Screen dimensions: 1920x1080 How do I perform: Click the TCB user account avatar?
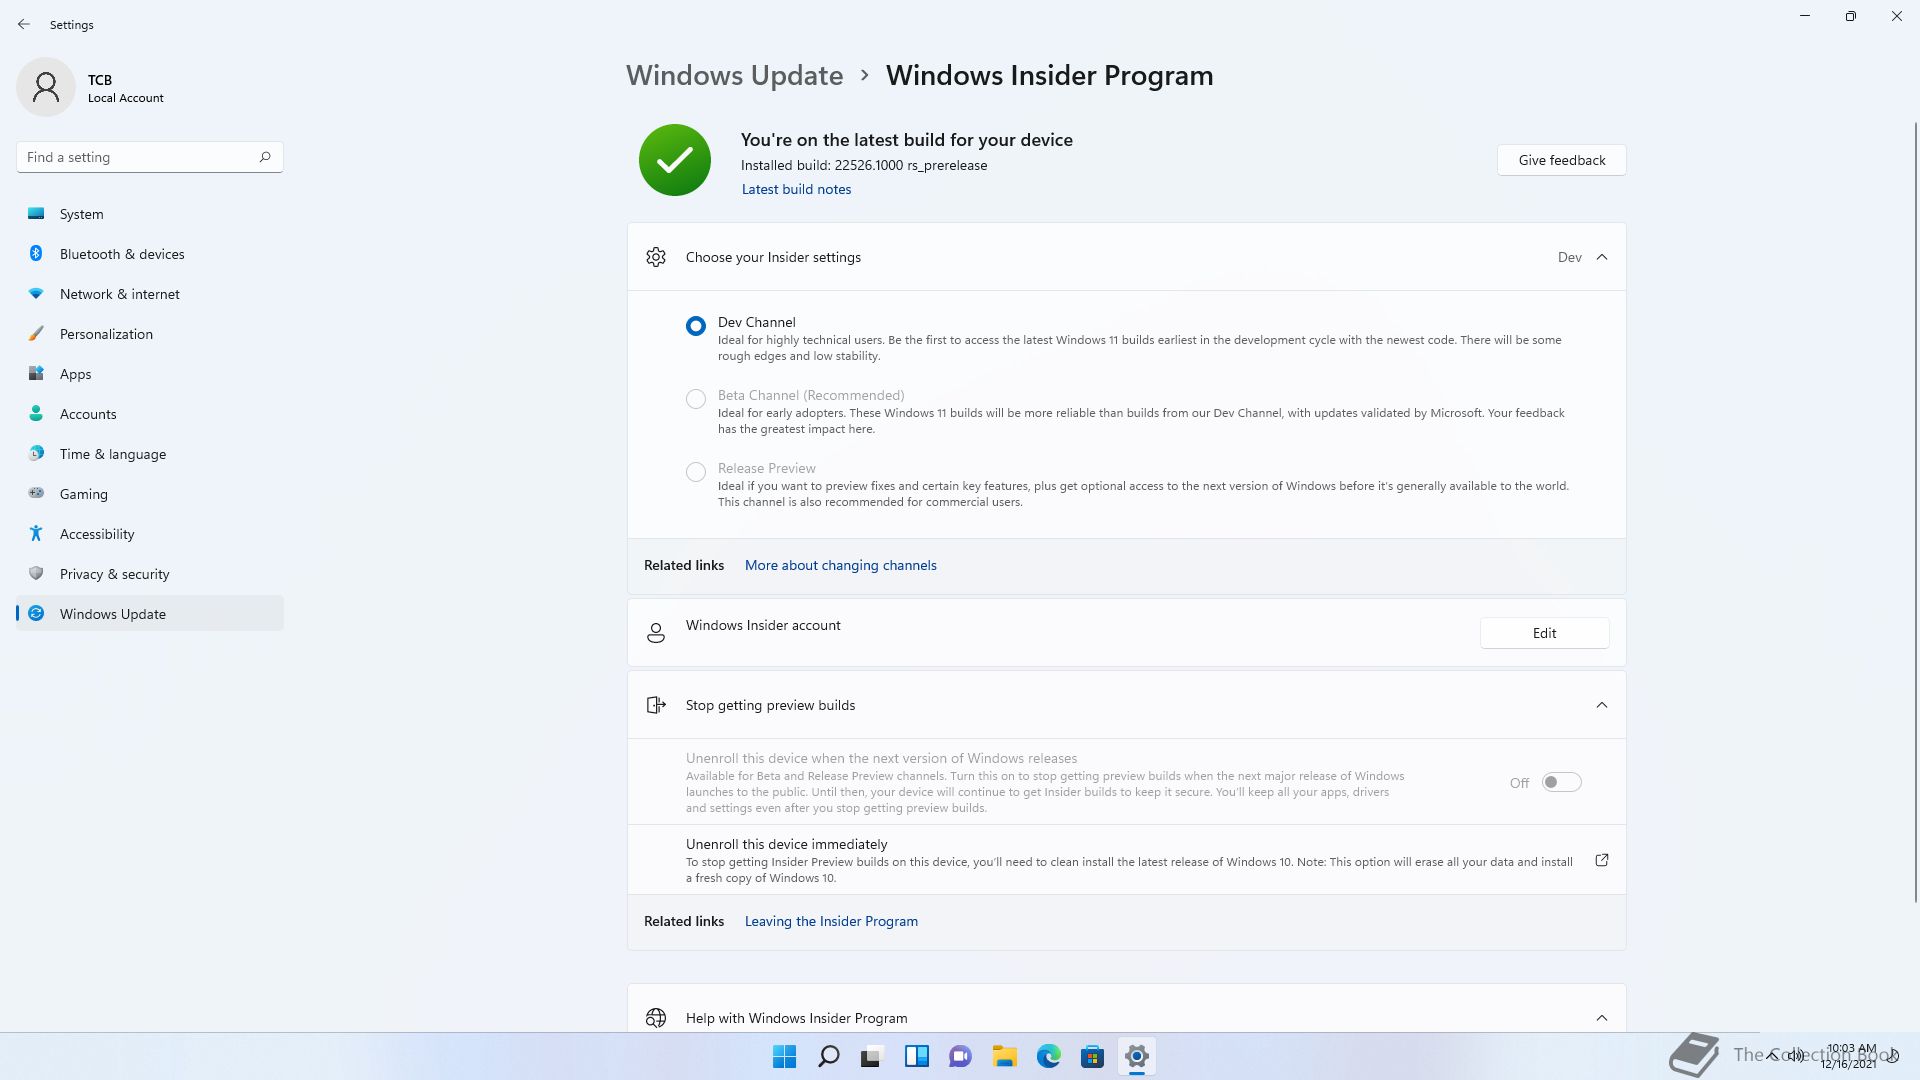coord(46,87)
